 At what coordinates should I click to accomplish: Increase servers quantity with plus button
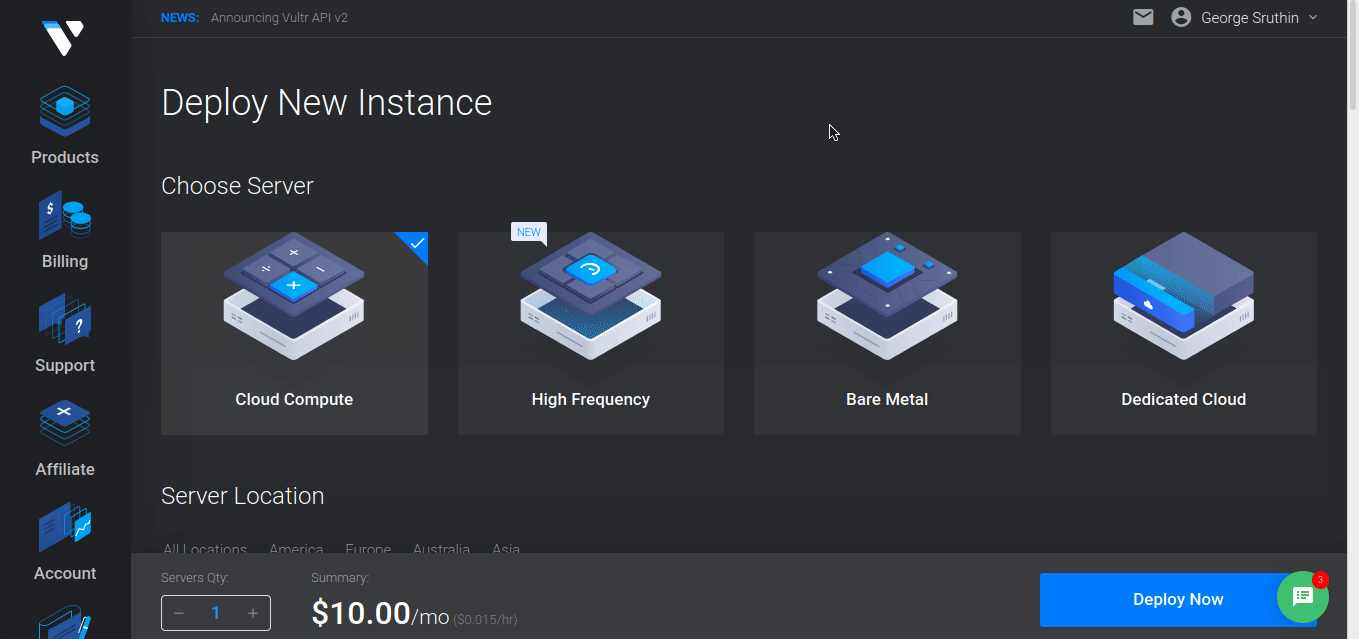pos(253,613)
